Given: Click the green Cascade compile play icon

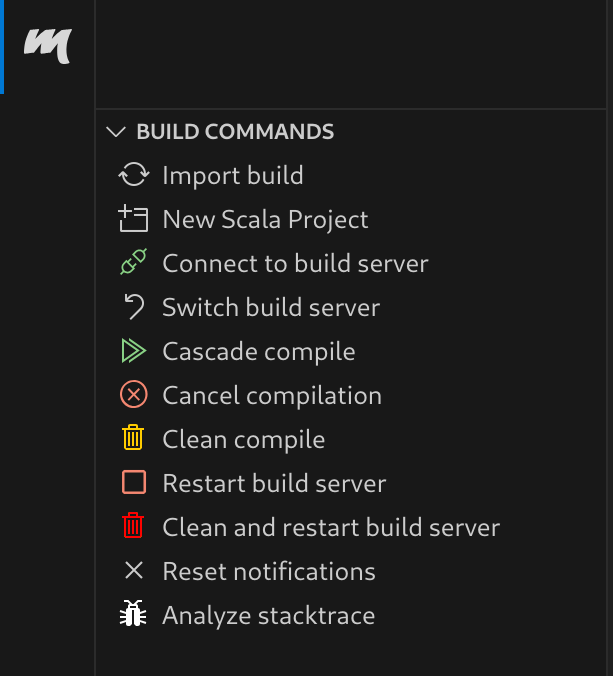Looking at the screenshot, I should (x=133, y=352).
